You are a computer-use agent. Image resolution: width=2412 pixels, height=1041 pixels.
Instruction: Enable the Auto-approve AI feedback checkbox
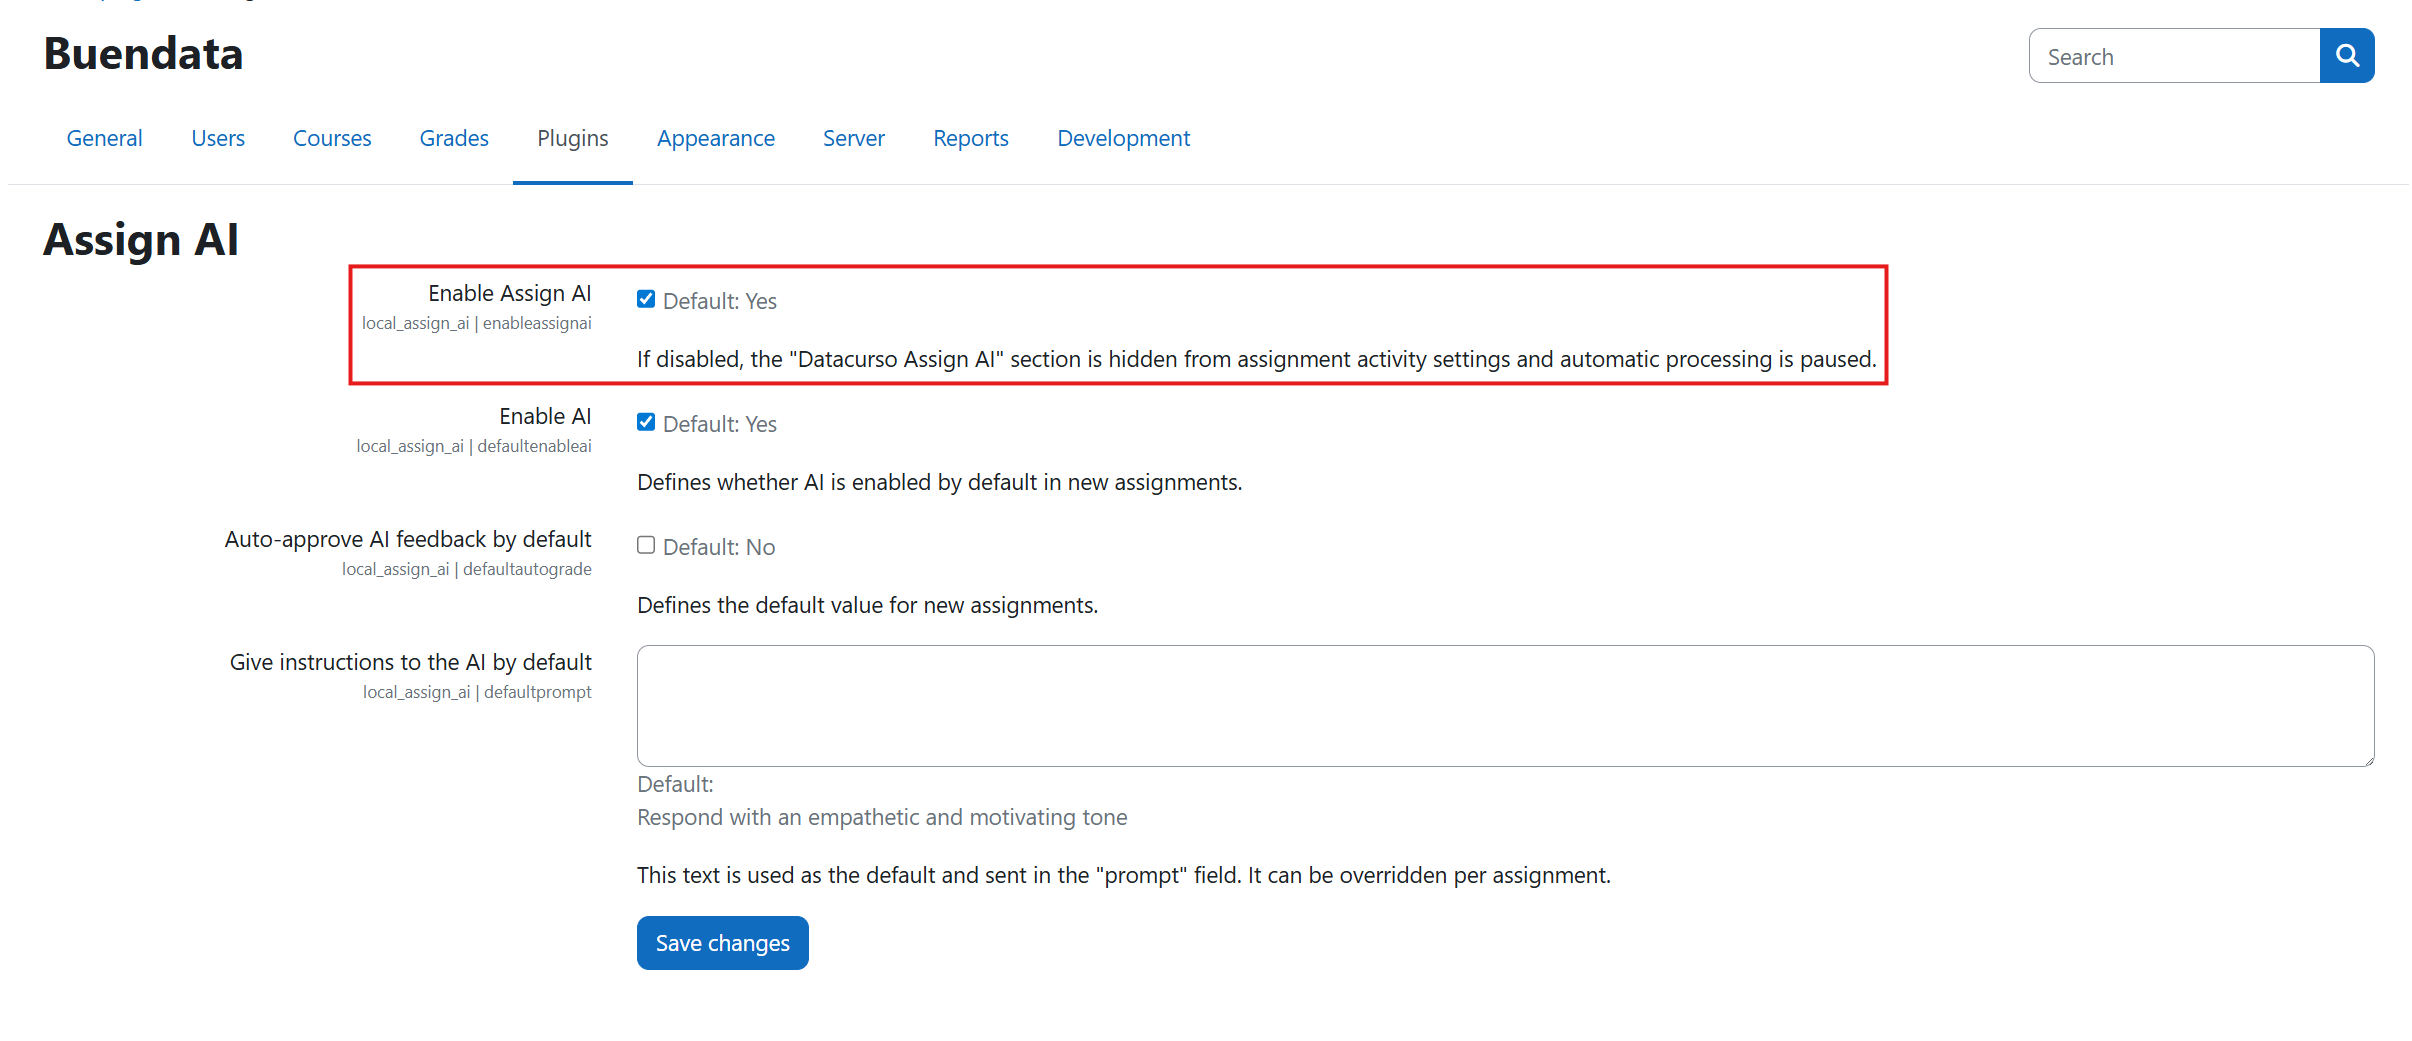tap(646, 544)
